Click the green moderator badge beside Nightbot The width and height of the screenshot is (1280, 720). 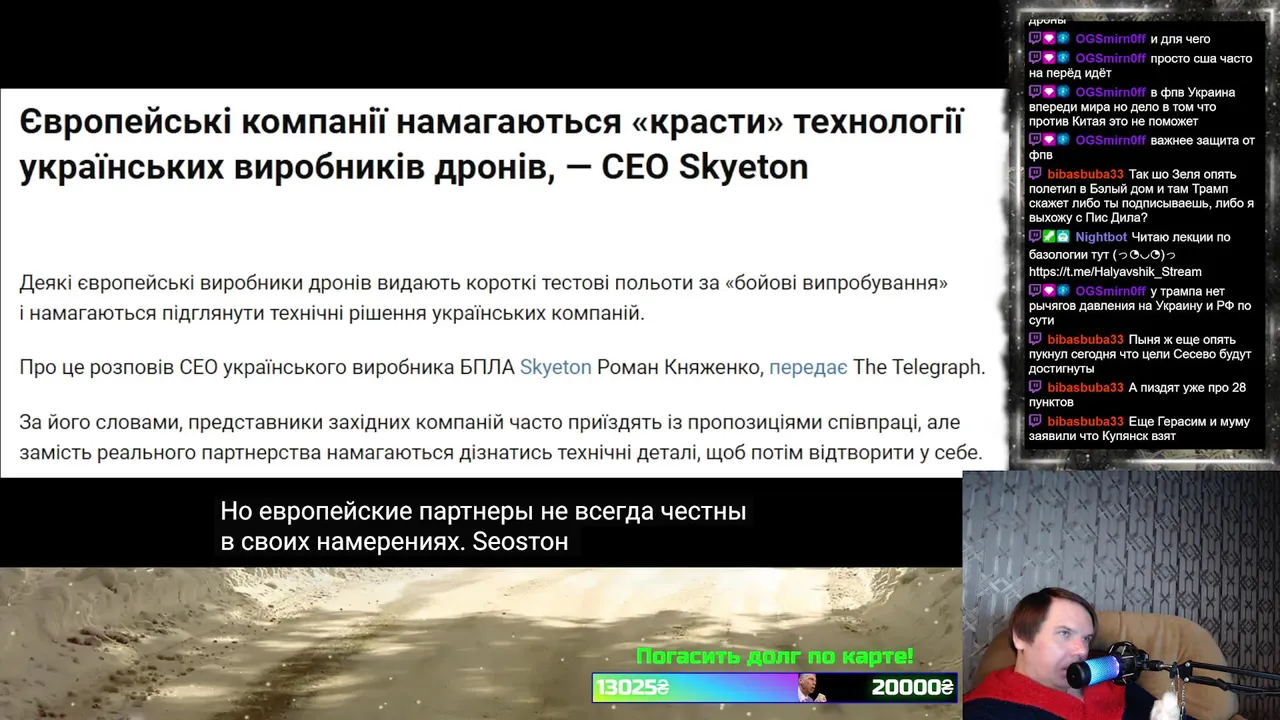1049,237
